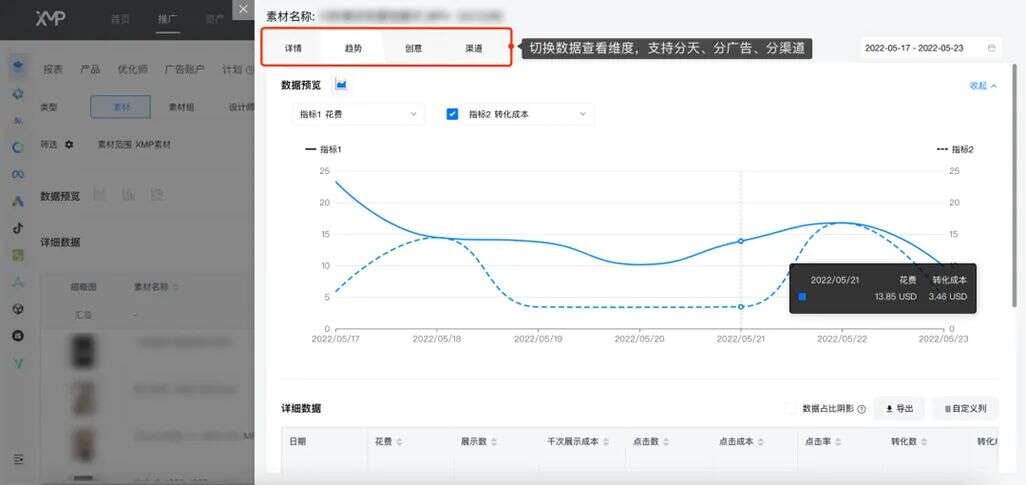This screenshot has height=485, width=1026.
Task: Collapse the data preview with 收起
Action: click(983, 86)
